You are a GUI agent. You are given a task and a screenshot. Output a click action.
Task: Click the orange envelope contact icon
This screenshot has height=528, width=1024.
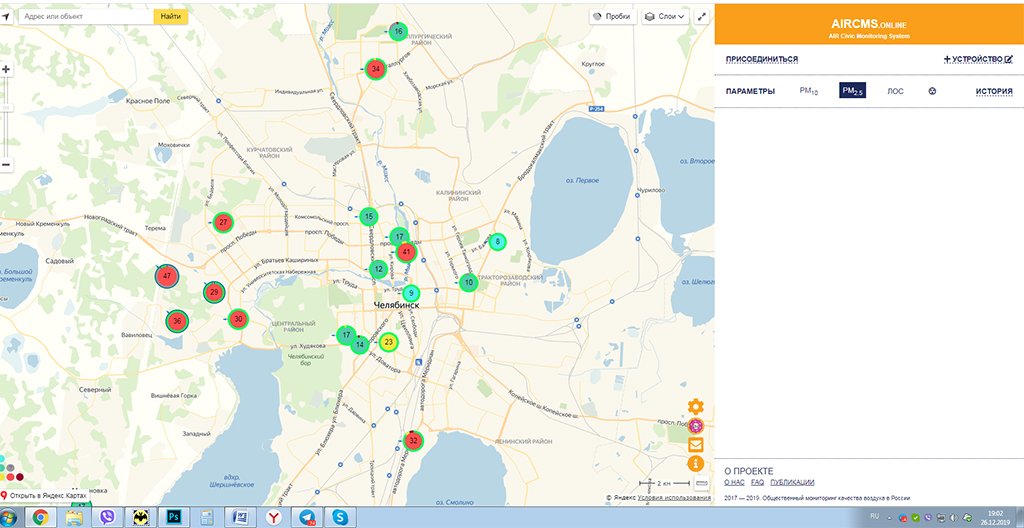pyautogui.click(x=696, y=445)
